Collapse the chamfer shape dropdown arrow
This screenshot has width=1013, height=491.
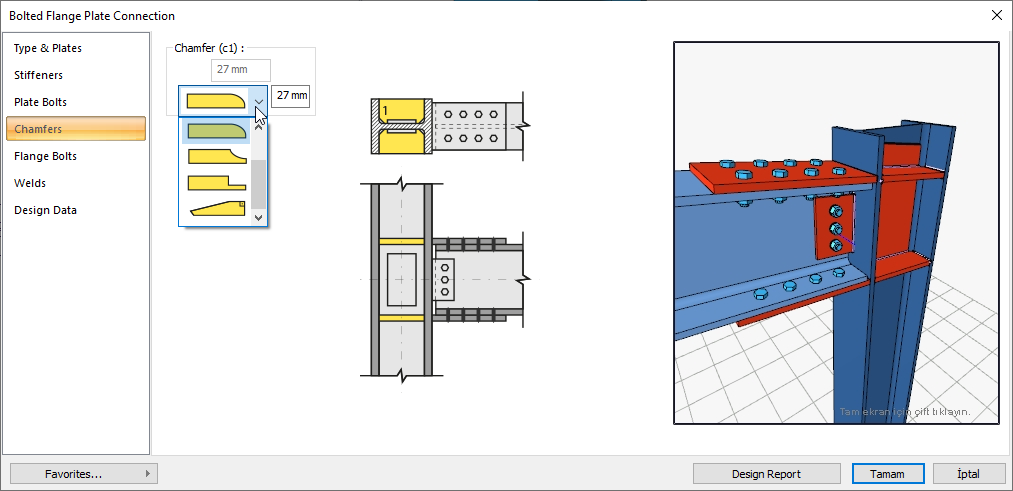(259, 101)
